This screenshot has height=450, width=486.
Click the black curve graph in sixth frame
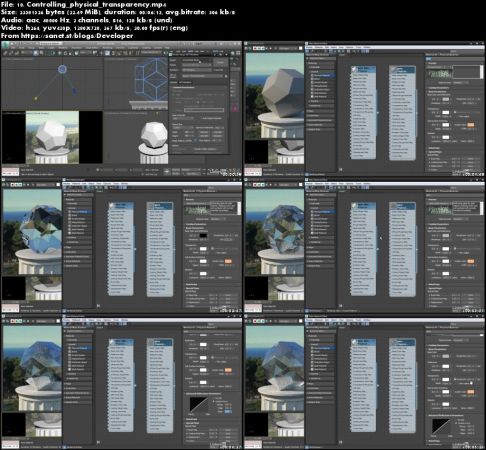441,427
